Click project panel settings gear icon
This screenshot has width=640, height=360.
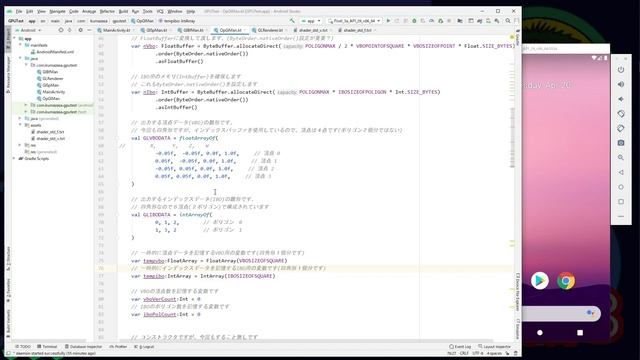coord(80,30)
